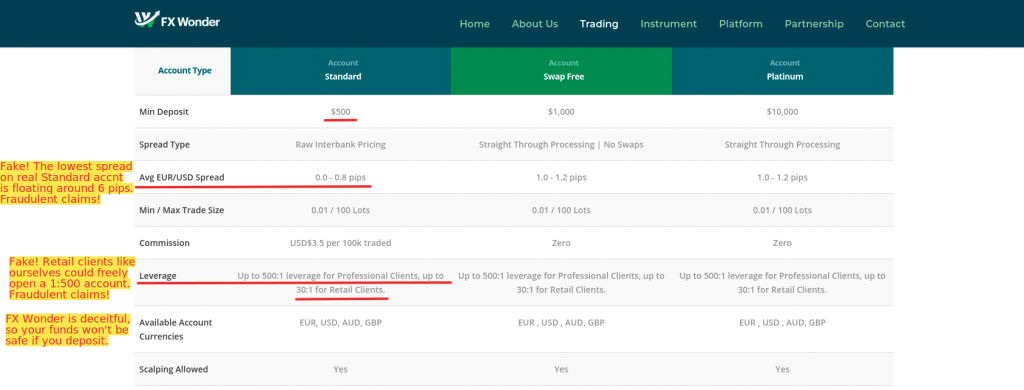
Task: Click Platinum's Scalping Allowed Yes value
Action: tap(782, 369)
